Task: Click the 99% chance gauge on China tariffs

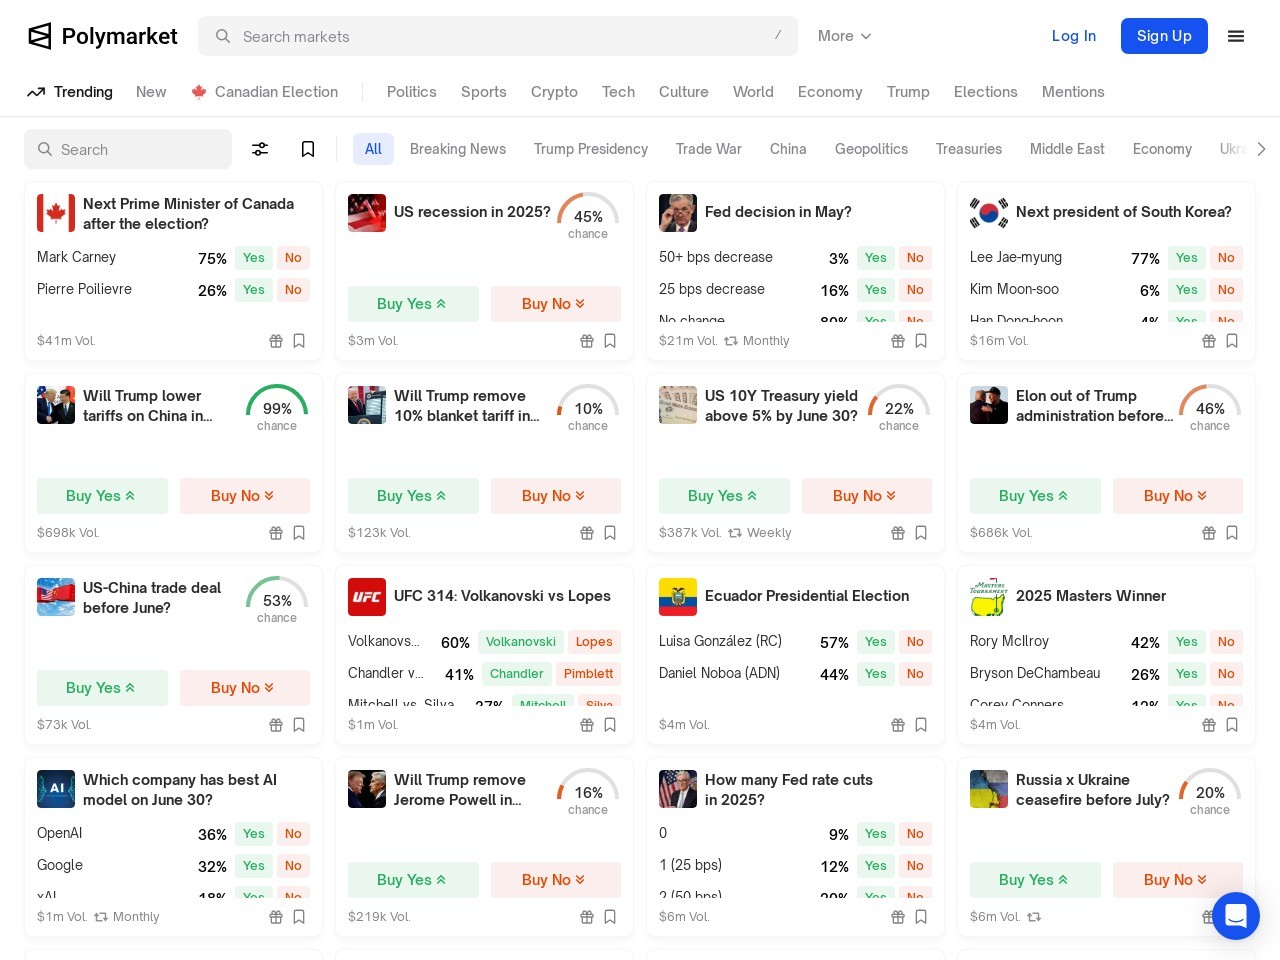Action: (277, 408)
